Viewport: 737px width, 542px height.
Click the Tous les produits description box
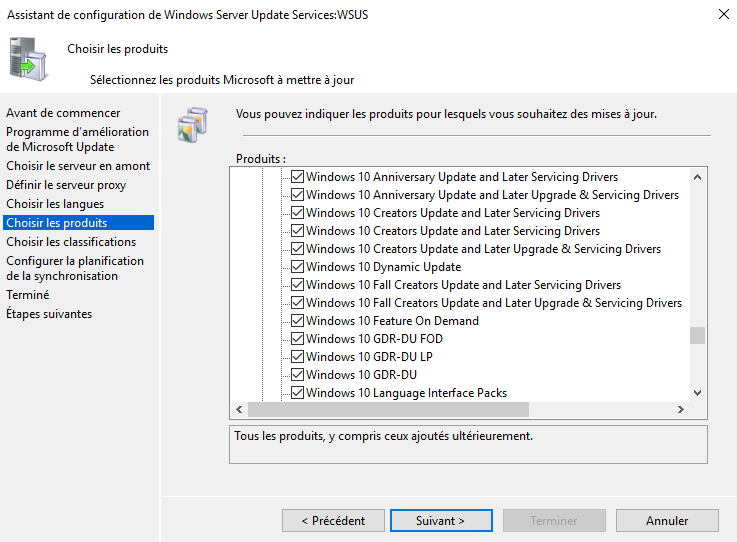468,445
